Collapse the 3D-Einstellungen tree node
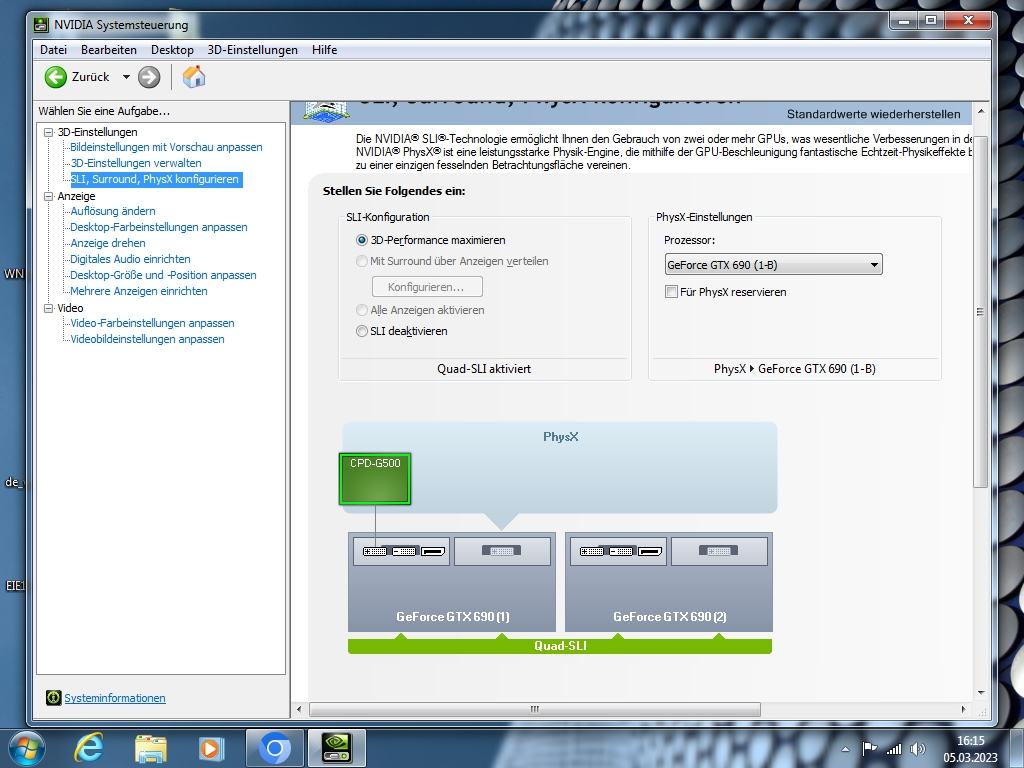The height and width of the screenshot is (768, 1024). (x=48, y=132)
